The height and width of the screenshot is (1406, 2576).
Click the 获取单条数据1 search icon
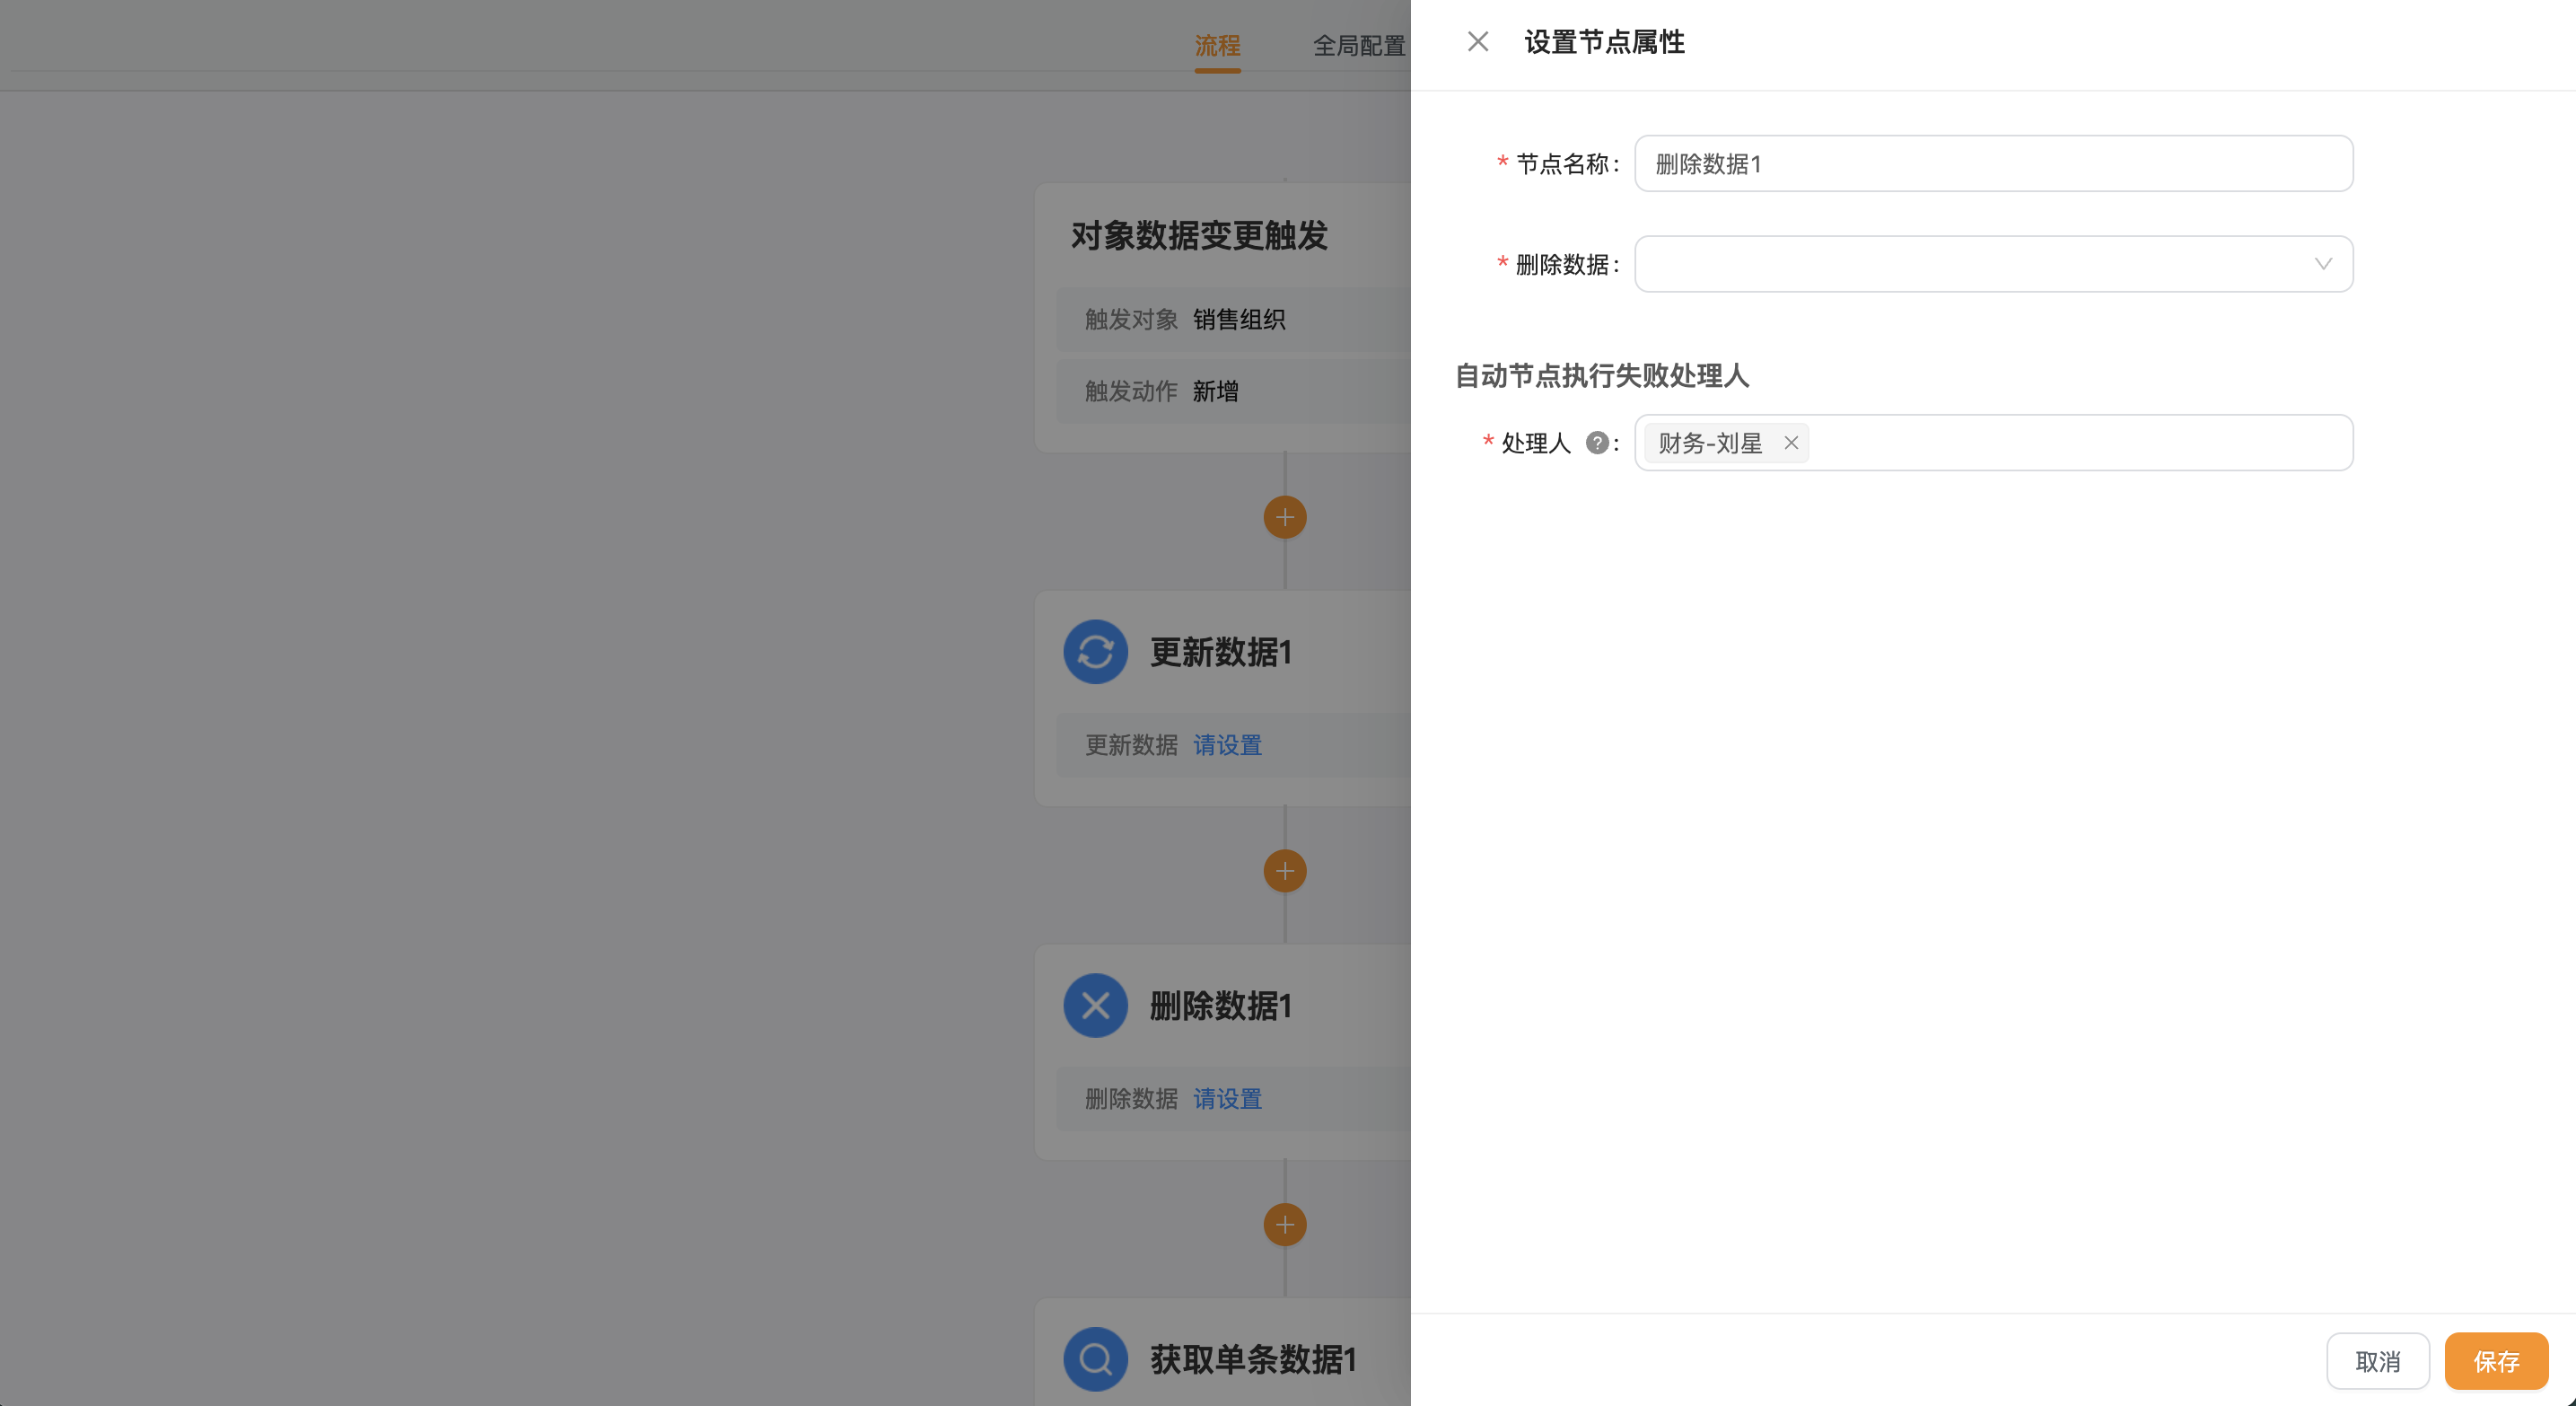point(1095,1360)
